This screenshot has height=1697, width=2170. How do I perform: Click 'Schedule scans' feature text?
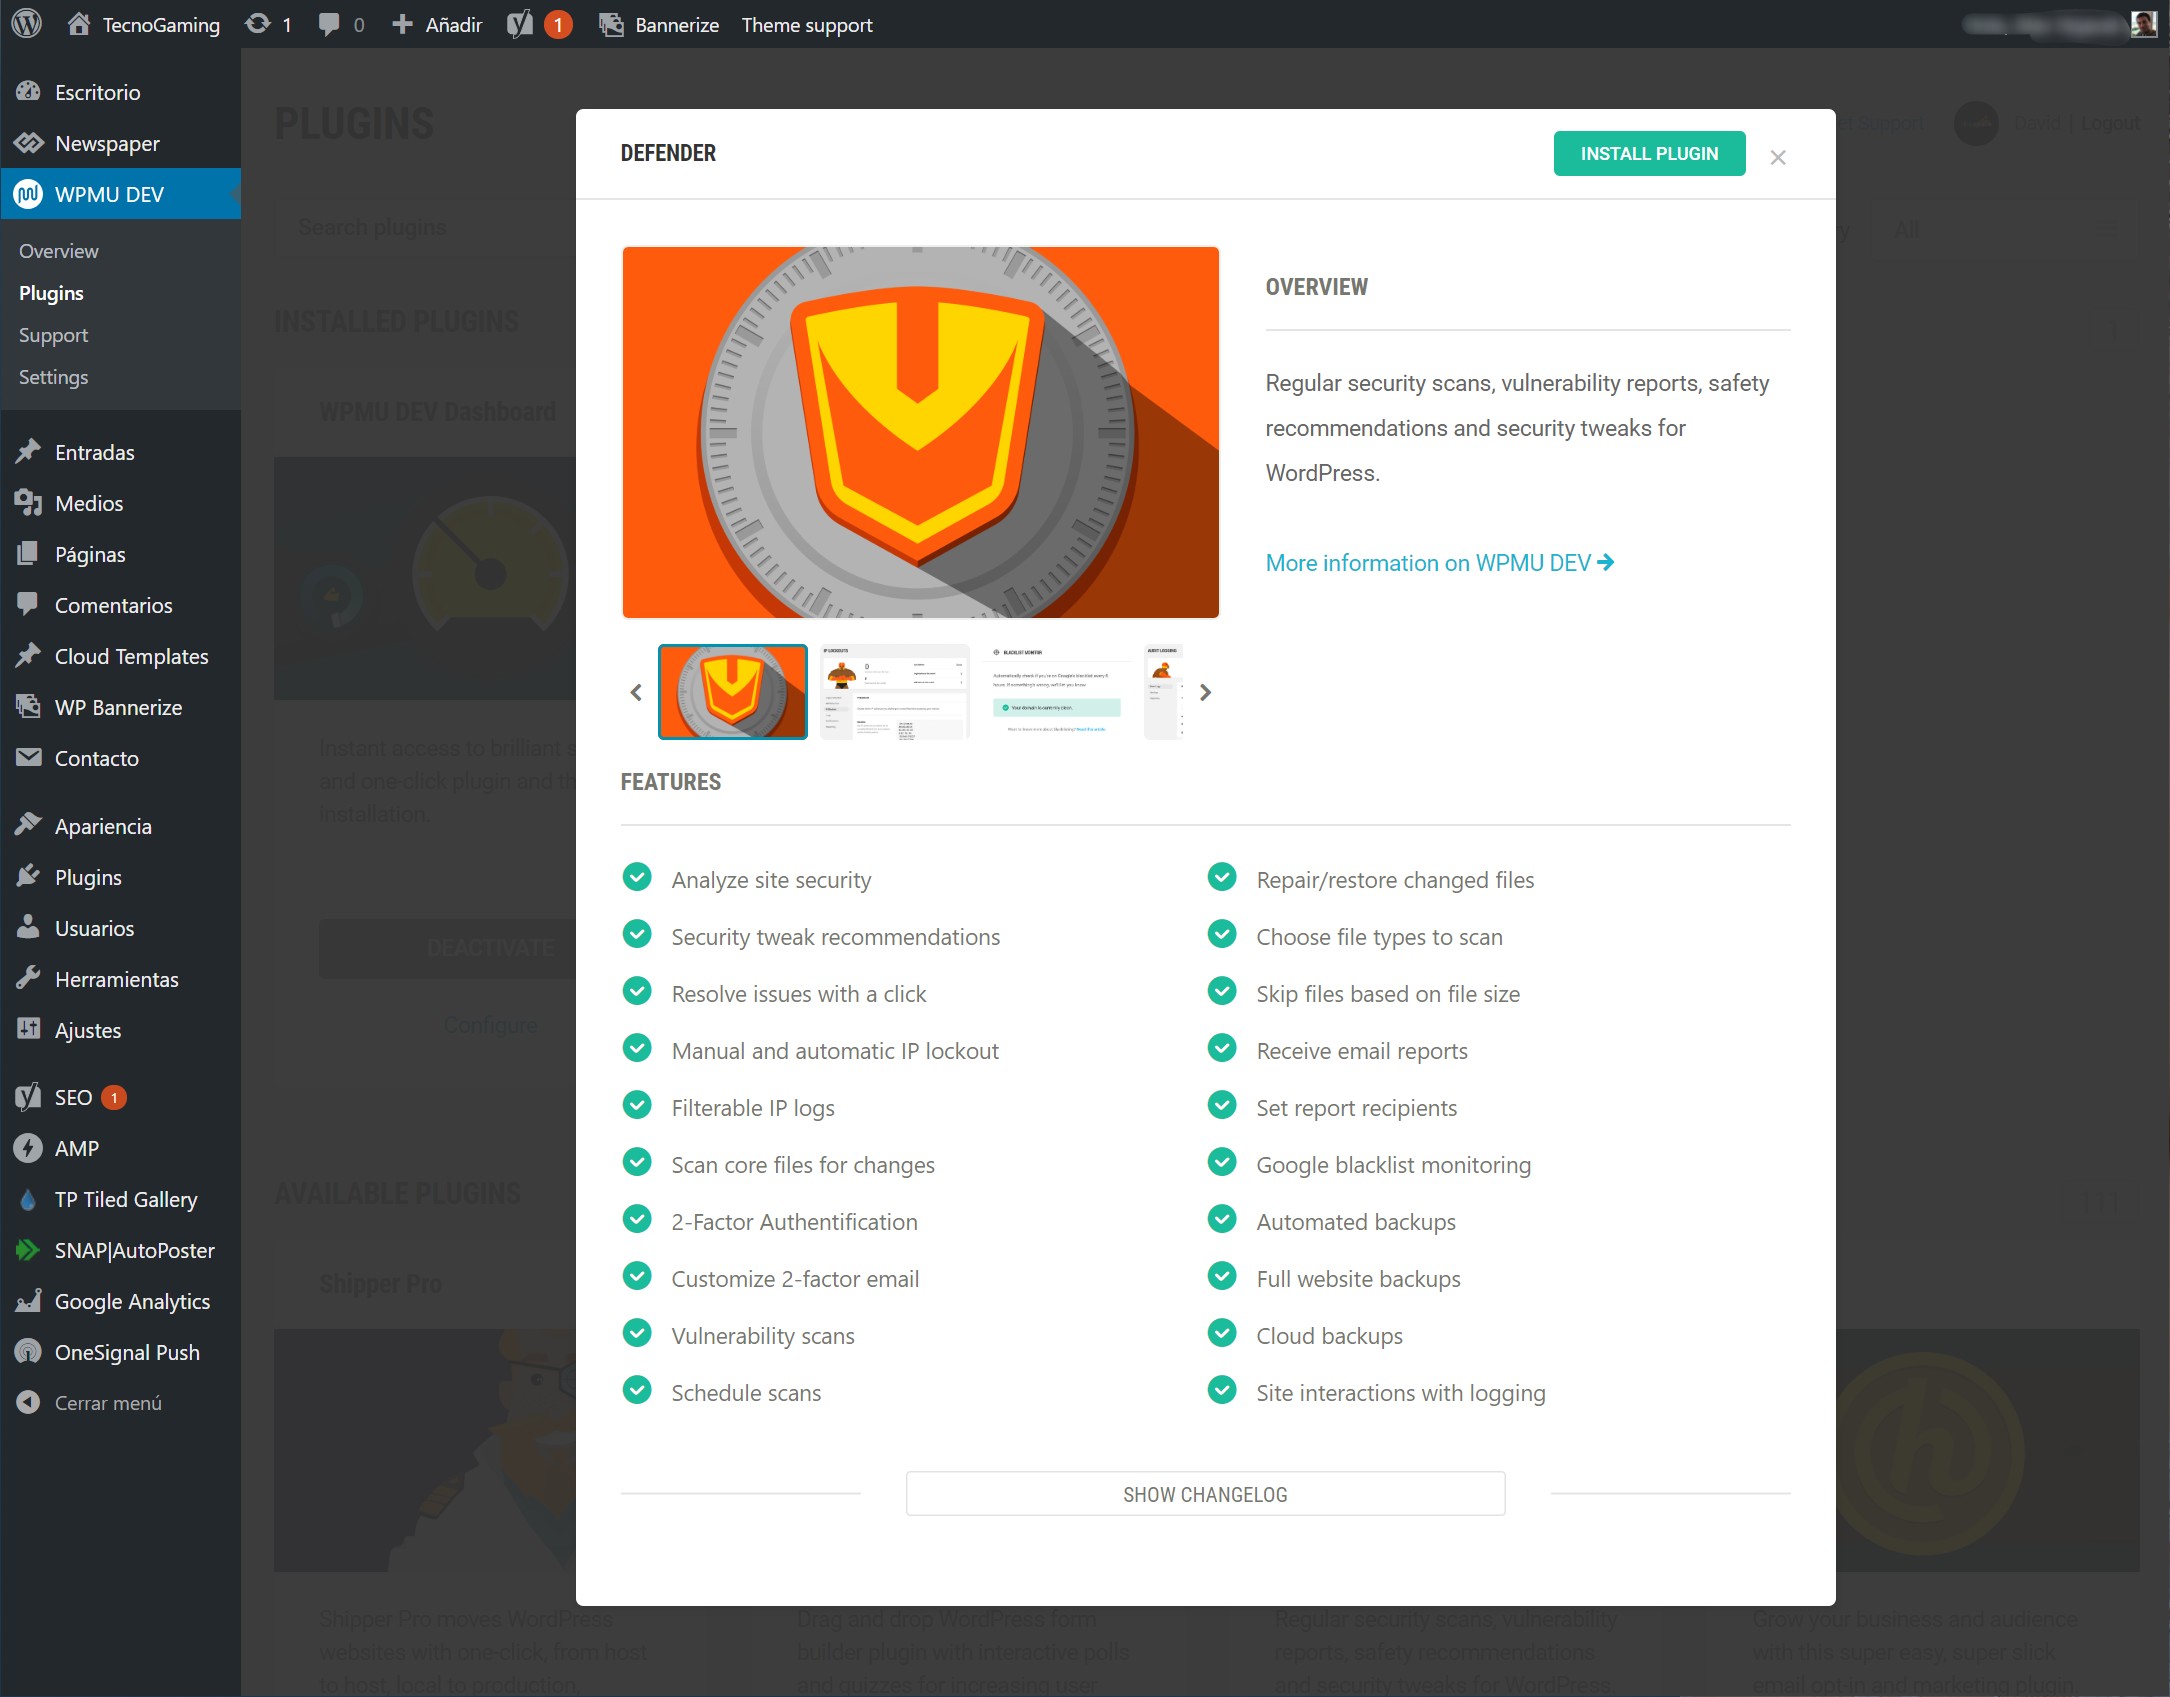click(746, 1393)
